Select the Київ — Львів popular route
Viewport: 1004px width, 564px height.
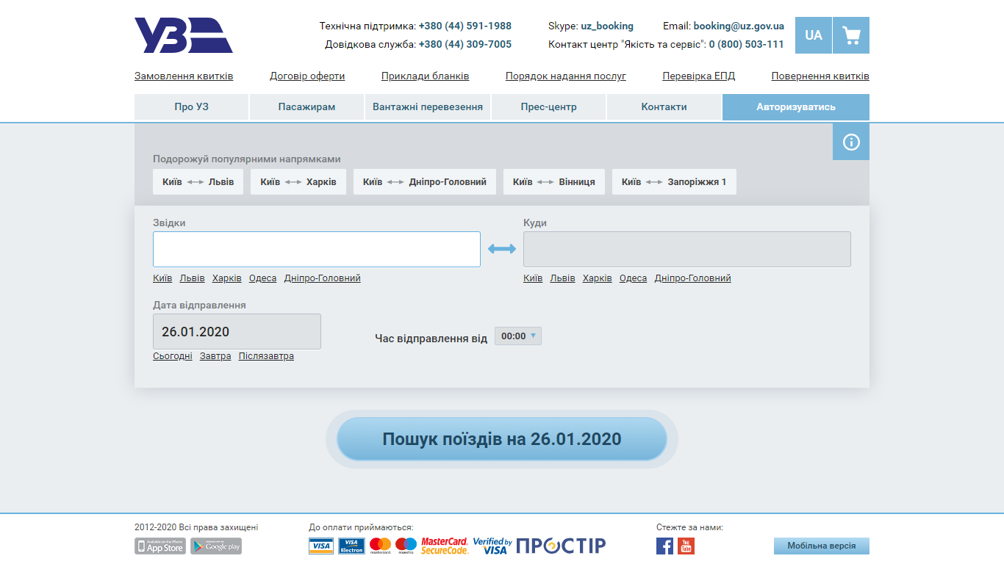point(198,182)
